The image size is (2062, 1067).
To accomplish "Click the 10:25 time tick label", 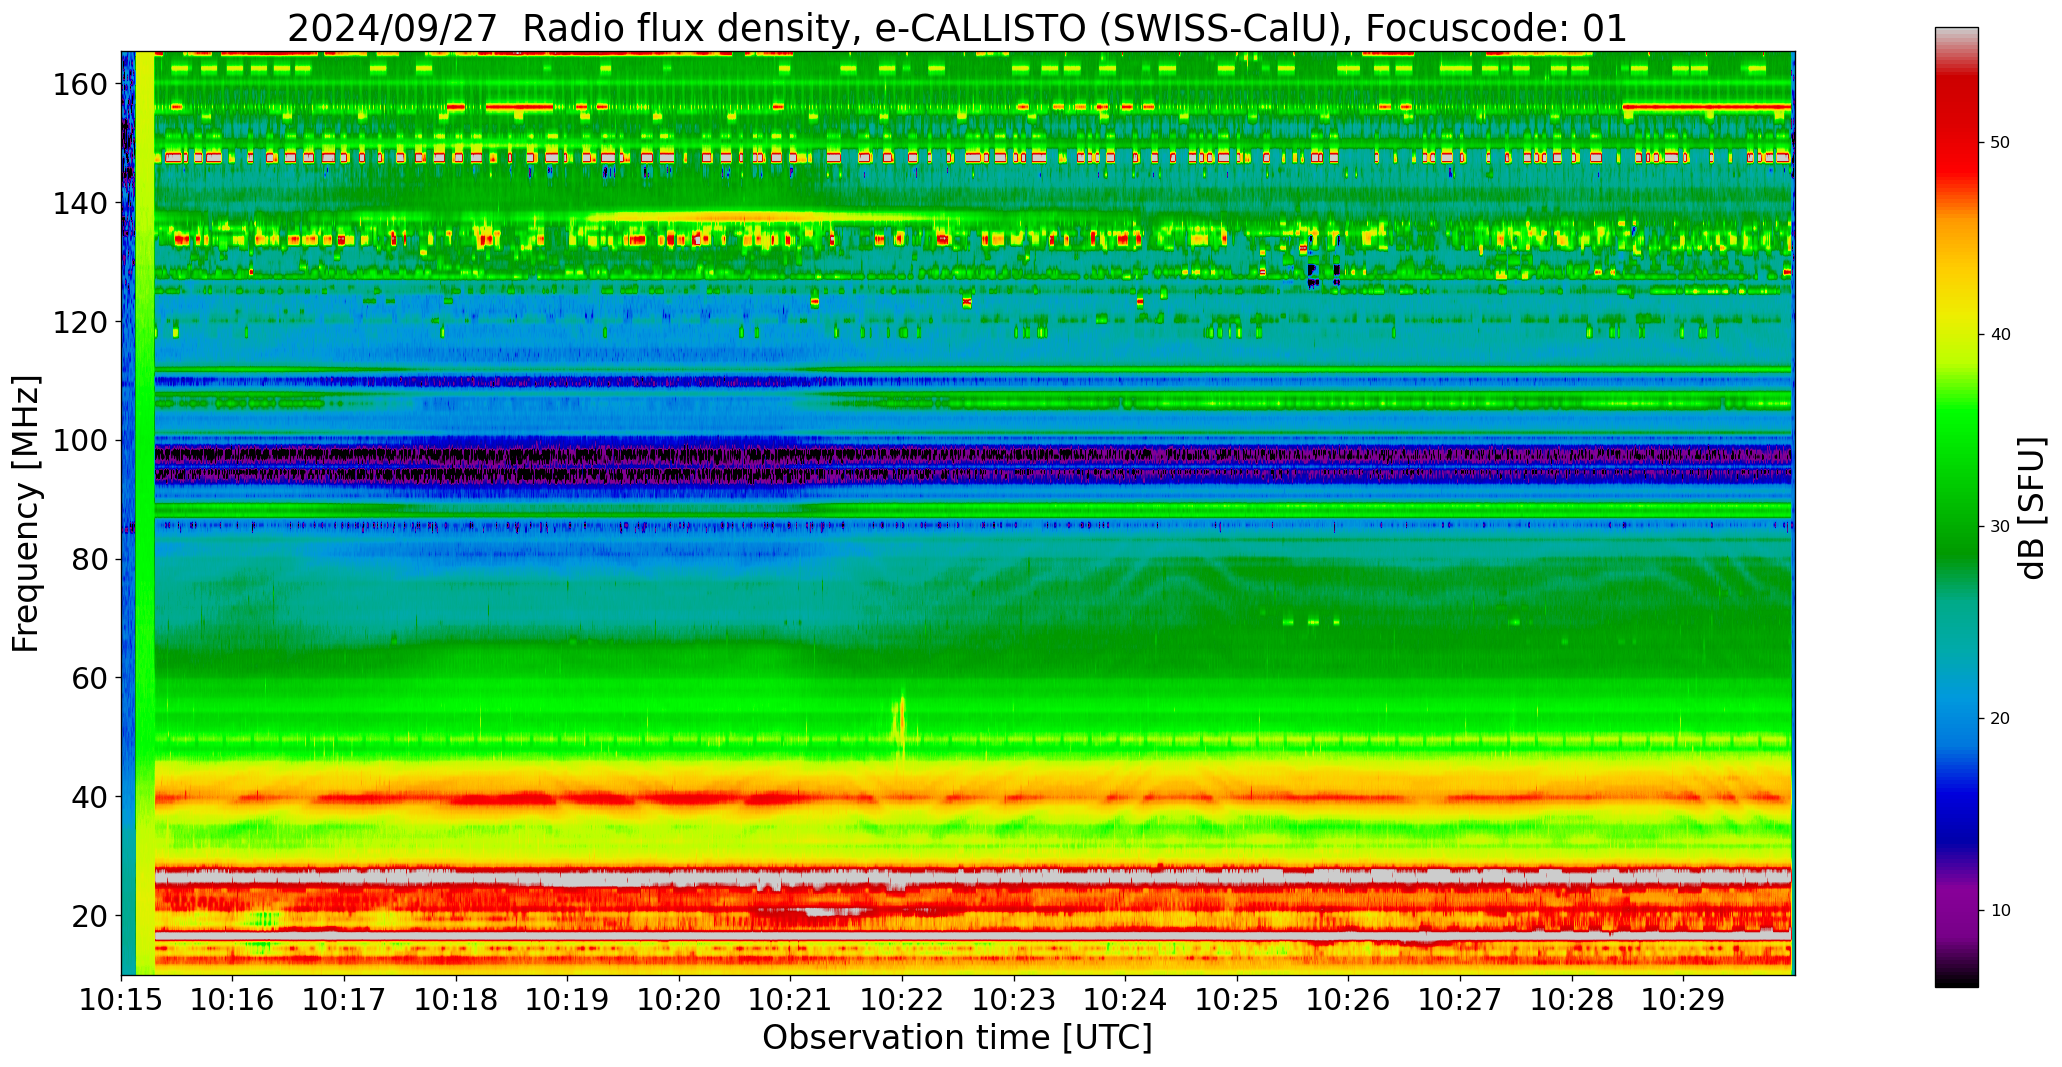I will tap(1237, 999).
